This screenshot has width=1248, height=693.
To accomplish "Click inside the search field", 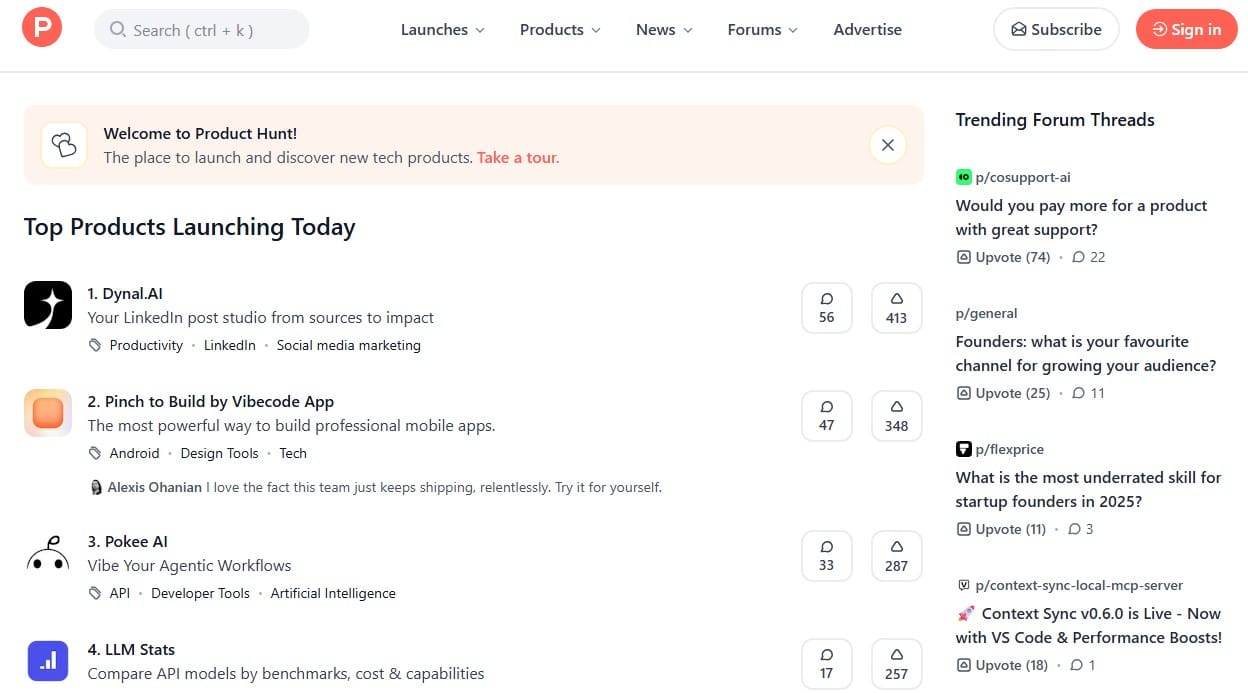I will [x=201, y=29].
